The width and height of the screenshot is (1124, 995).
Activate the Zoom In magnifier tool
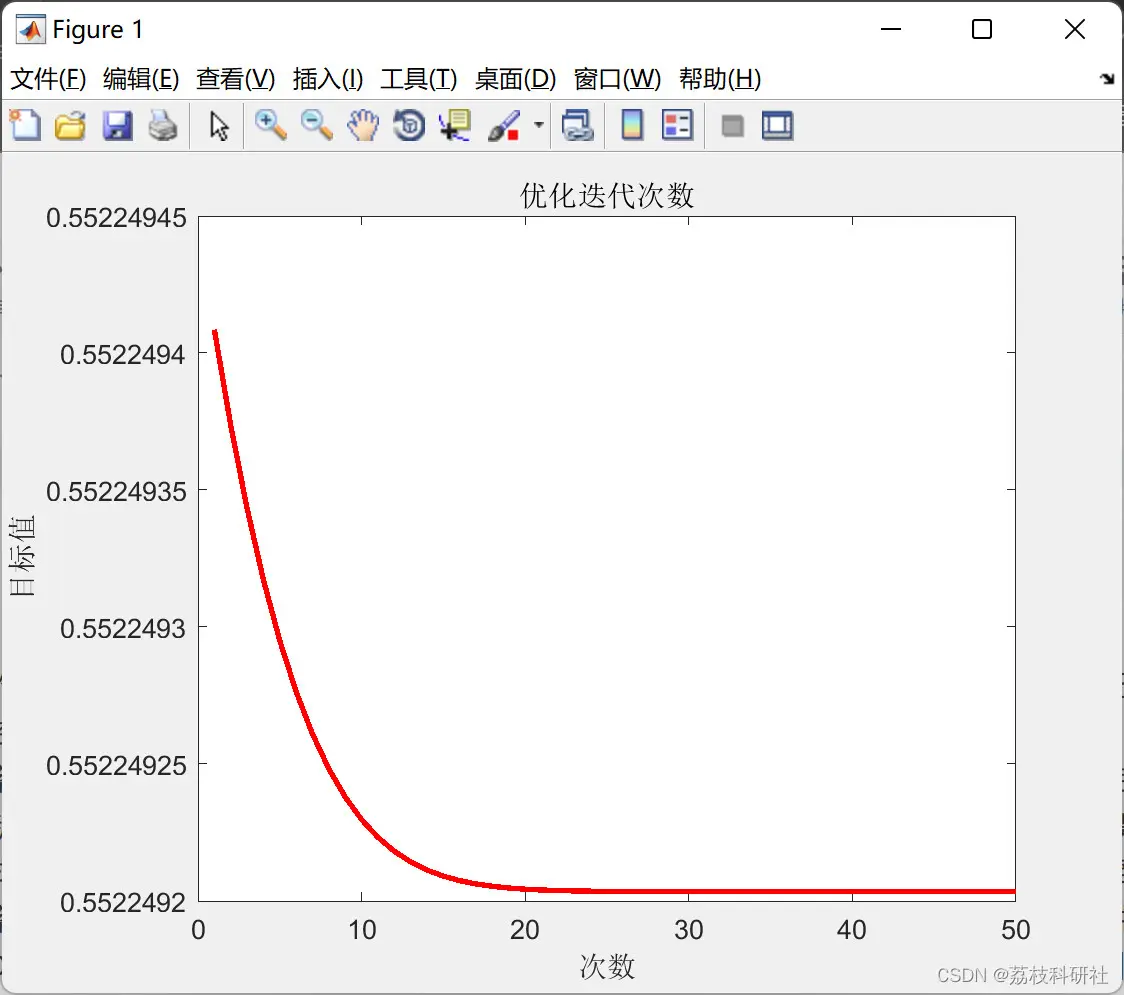pyautogui.click(x=271, y=125)
